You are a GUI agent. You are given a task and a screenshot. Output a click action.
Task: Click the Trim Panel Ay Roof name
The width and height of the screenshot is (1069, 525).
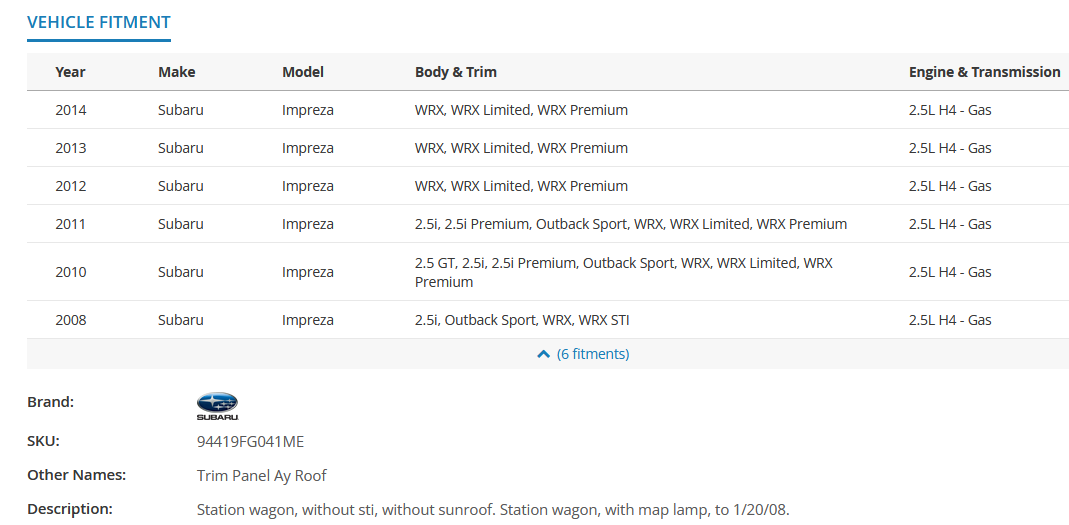pyautogui.click(x=262, y=476)
